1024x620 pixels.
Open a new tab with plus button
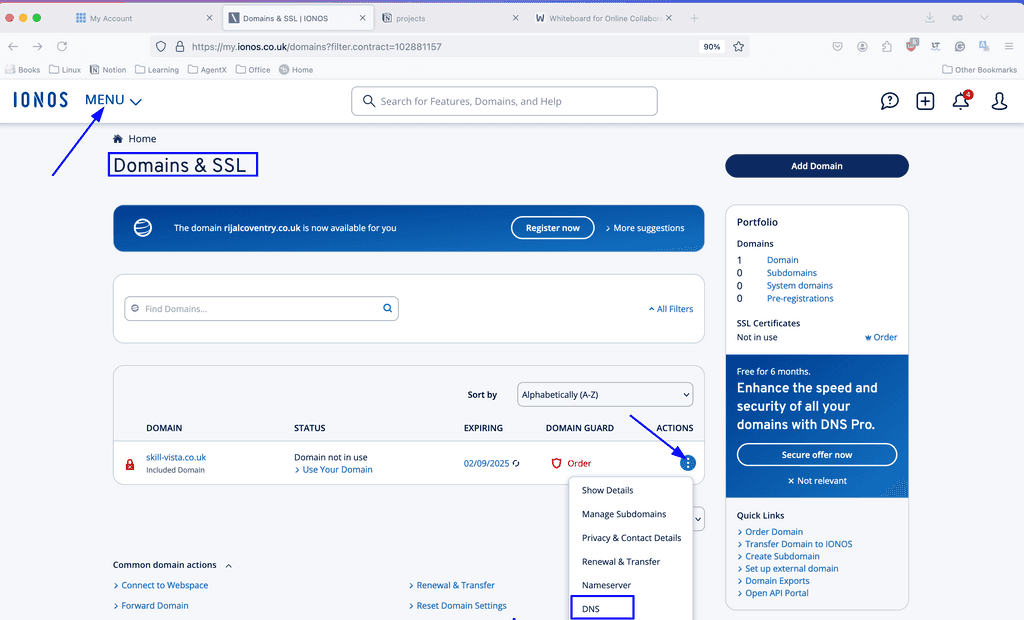coord(694,18)
